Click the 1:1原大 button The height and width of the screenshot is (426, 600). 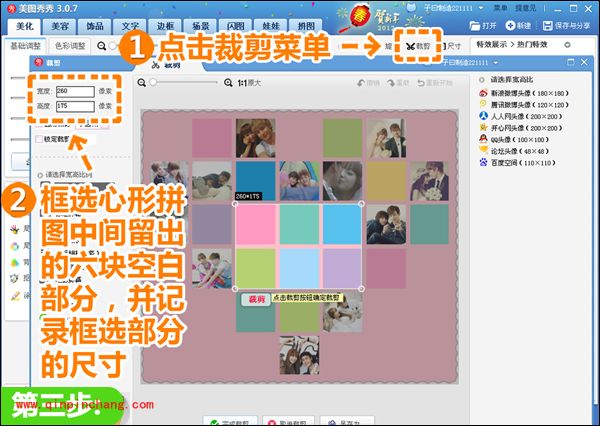point(249,83)
